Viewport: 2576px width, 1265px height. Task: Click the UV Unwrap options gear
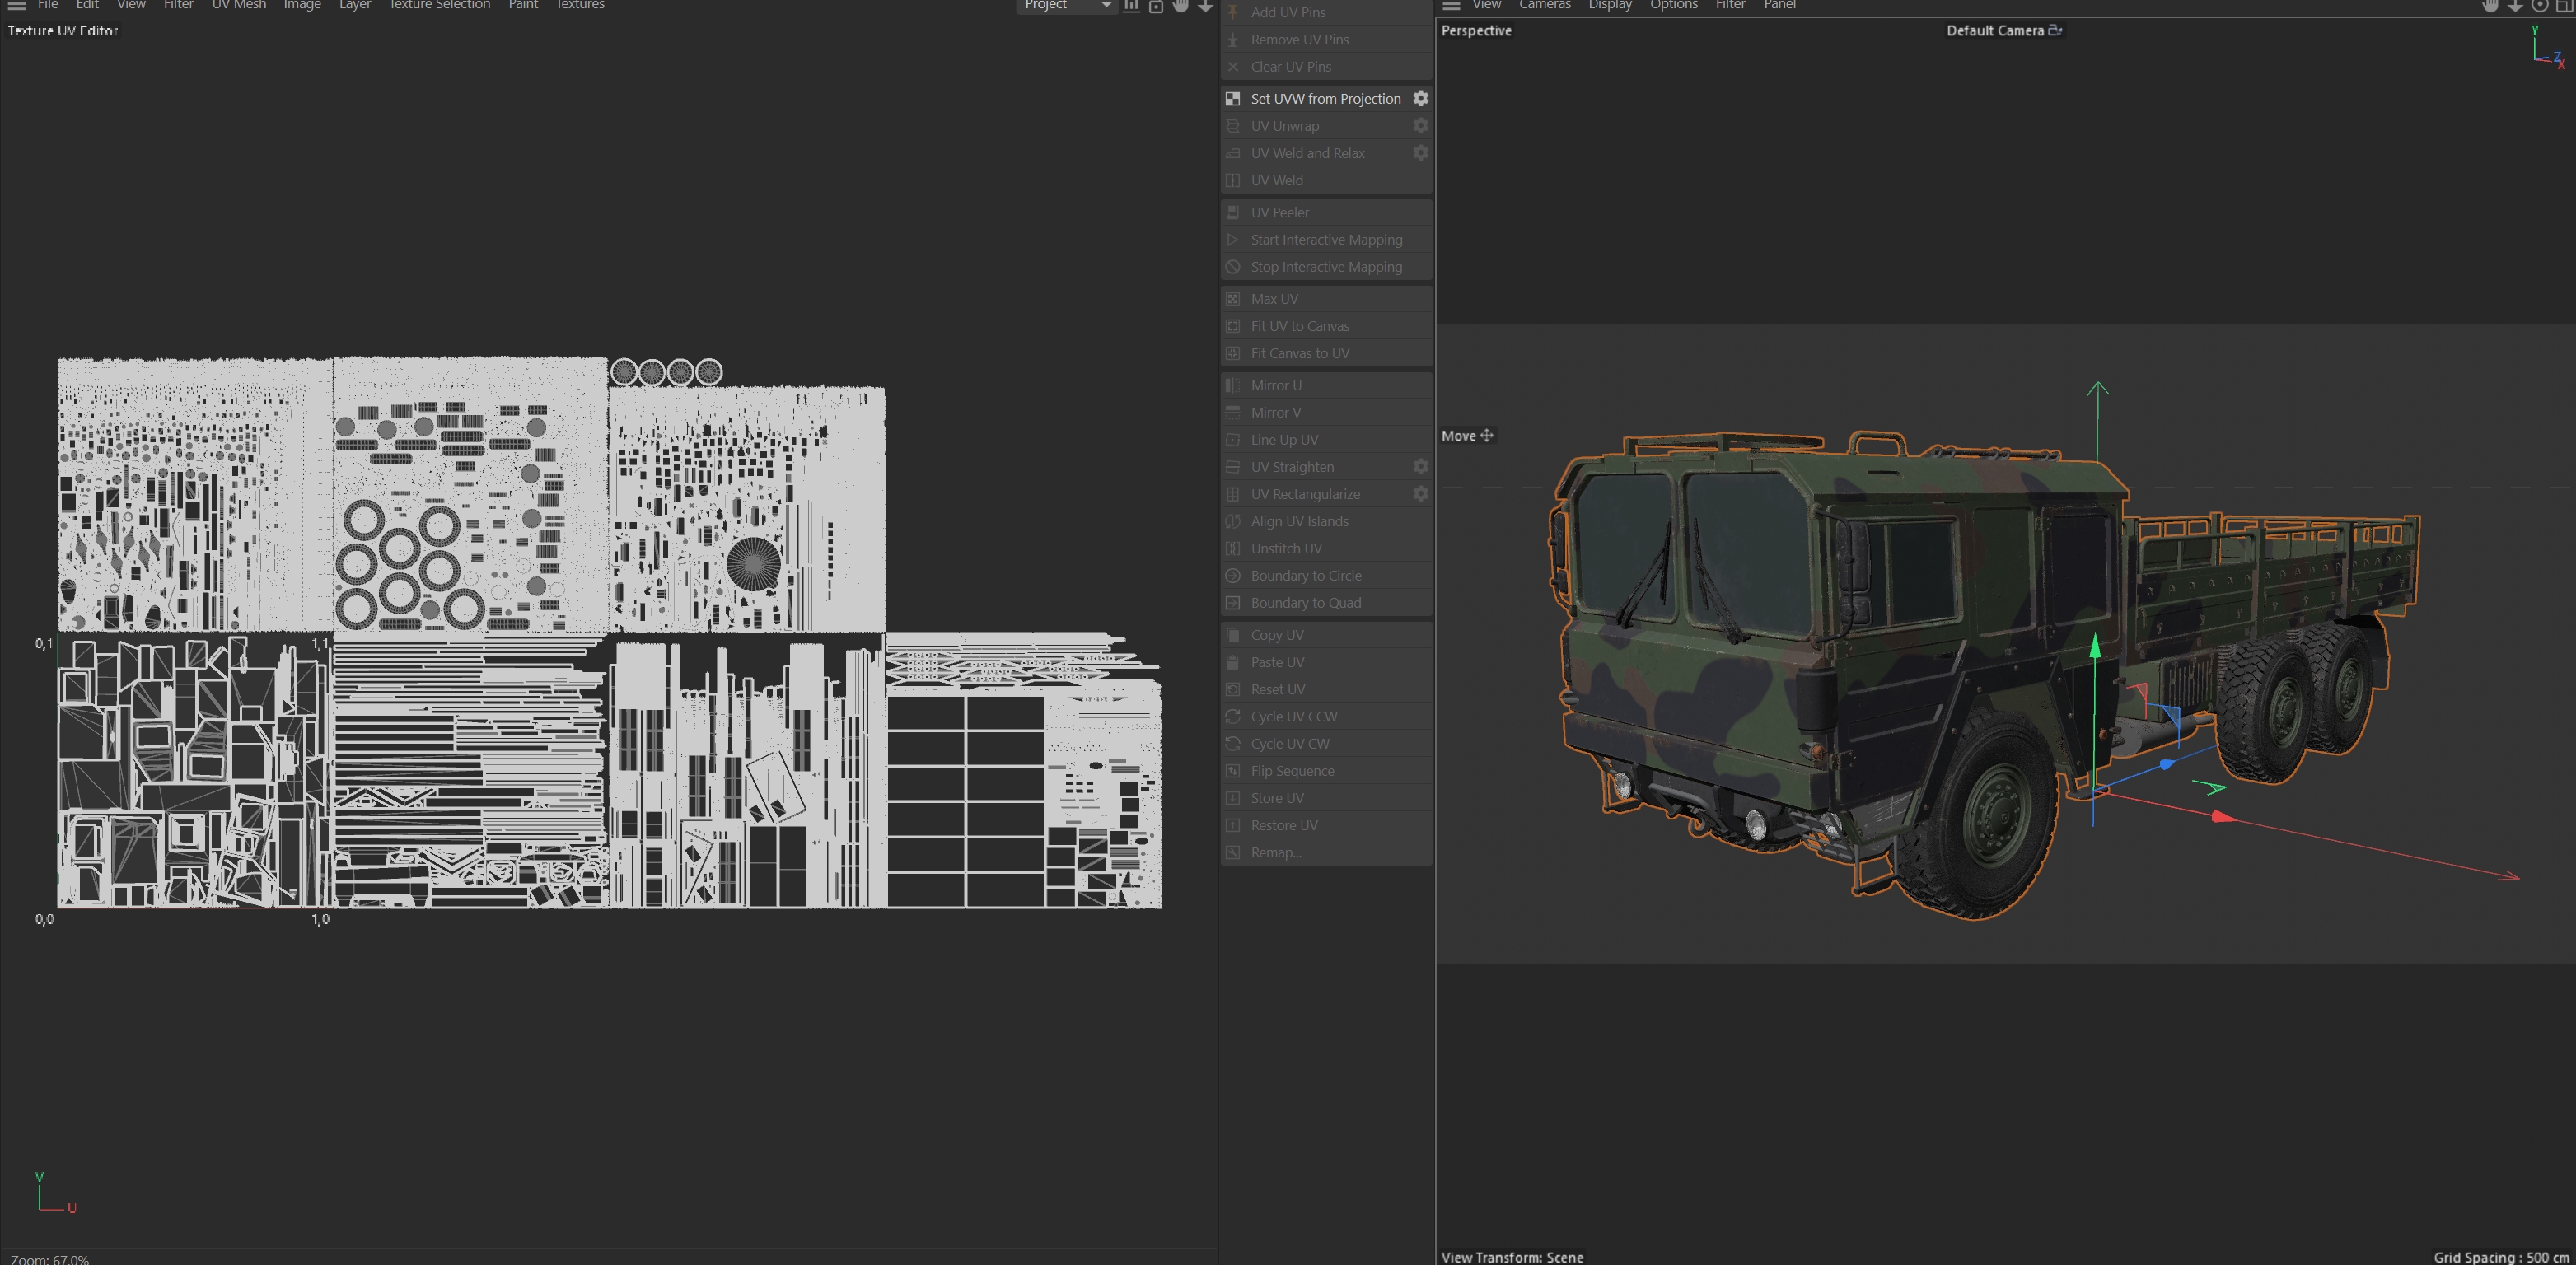[1420, 126]
